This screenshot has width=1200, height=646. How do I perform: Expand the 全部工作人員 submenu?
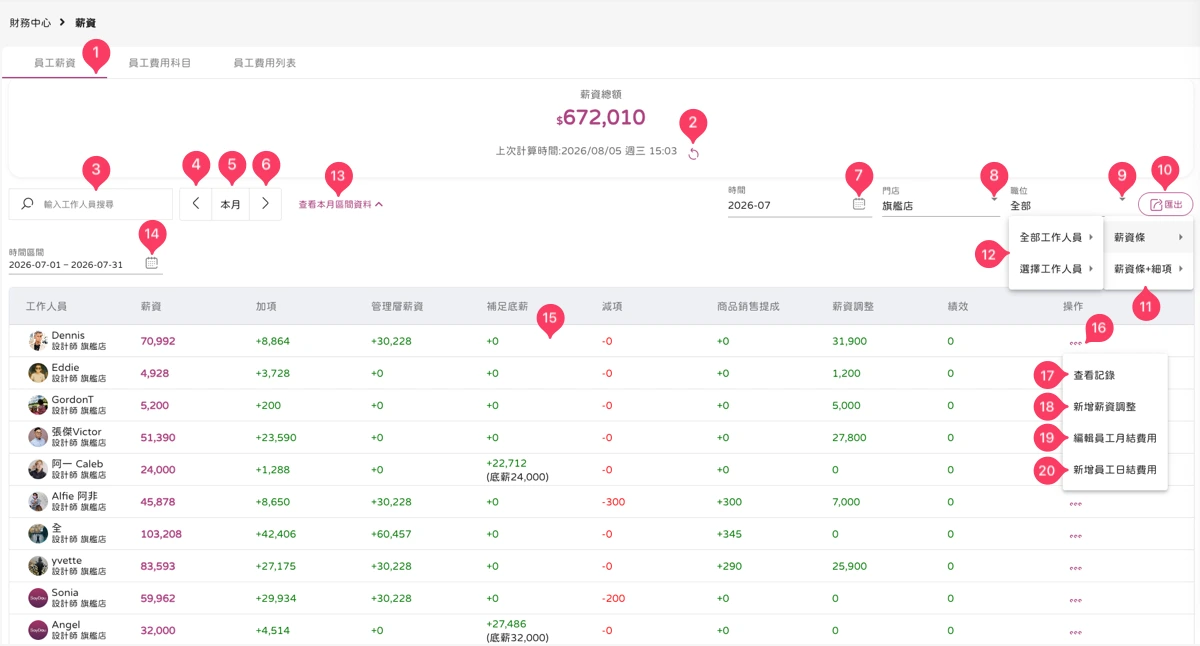point(1055,238)
